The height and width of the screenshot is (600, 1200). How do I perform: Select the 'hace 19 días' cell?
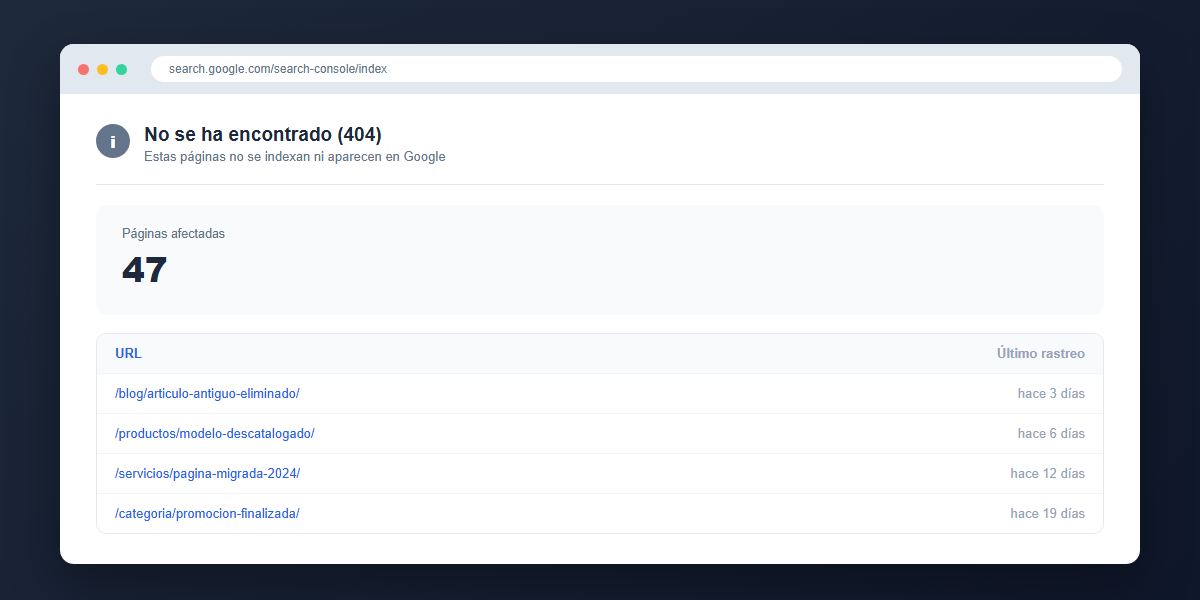1047,514
